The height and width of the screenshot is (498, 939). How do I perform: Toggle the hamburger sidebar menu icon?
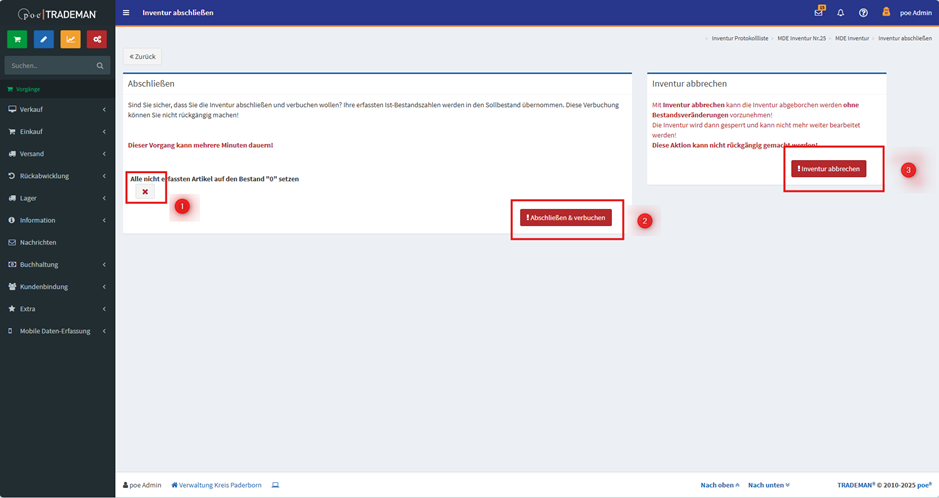(126, 13)
